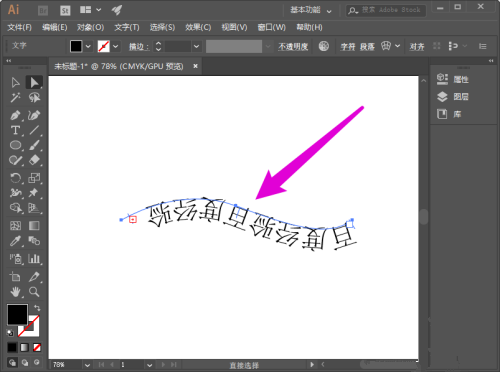The image size is (500, 372).
Task: Select the Slice tool
Action: (x=34, y=277)
